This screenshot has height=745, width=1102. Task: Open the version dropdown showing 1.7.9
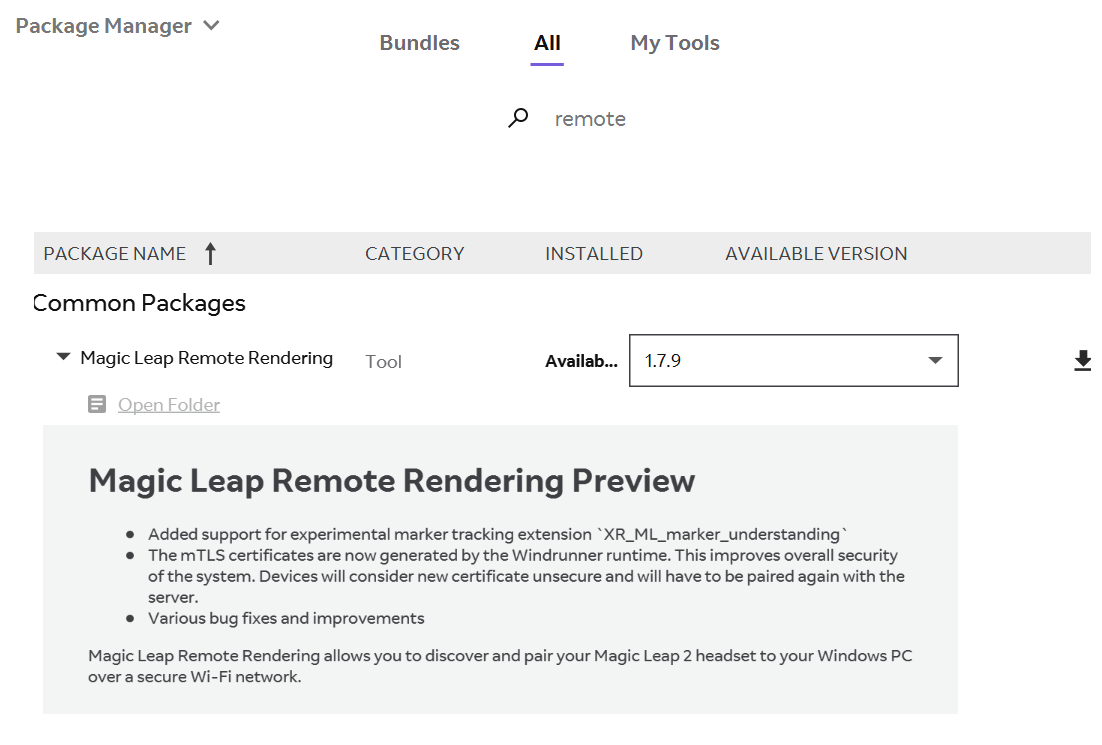934,360
